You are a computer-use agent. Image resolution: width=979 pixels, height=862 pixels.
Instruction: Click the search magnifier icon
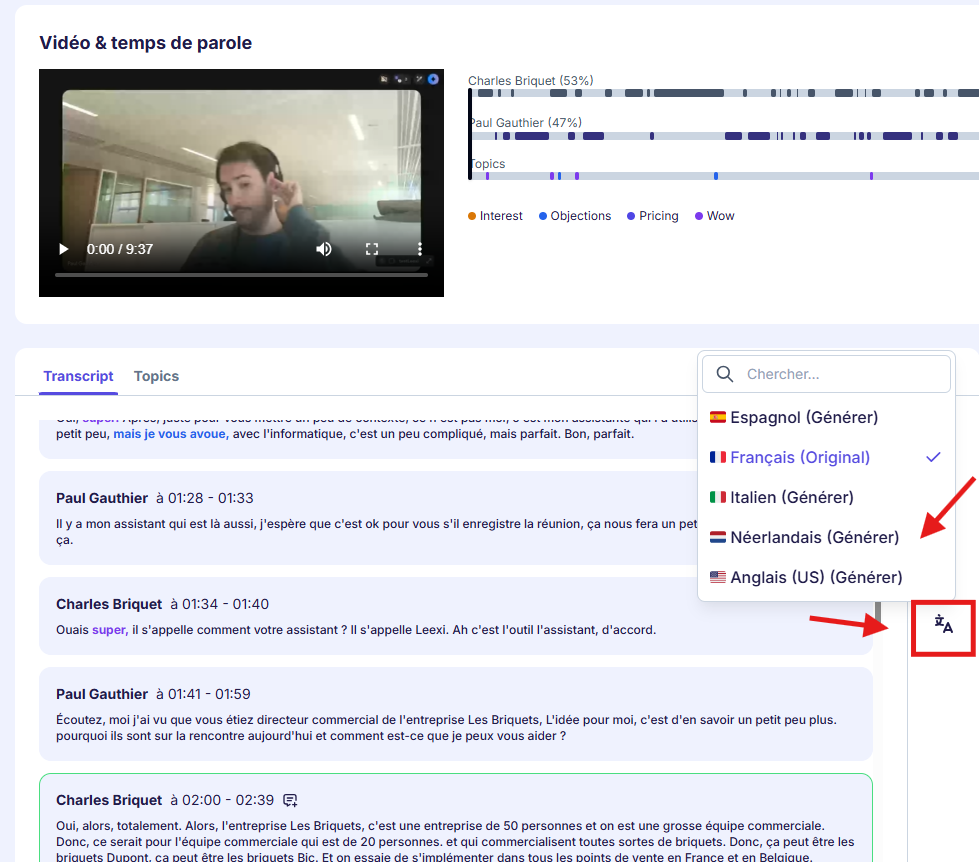click(x=724, y=374)
